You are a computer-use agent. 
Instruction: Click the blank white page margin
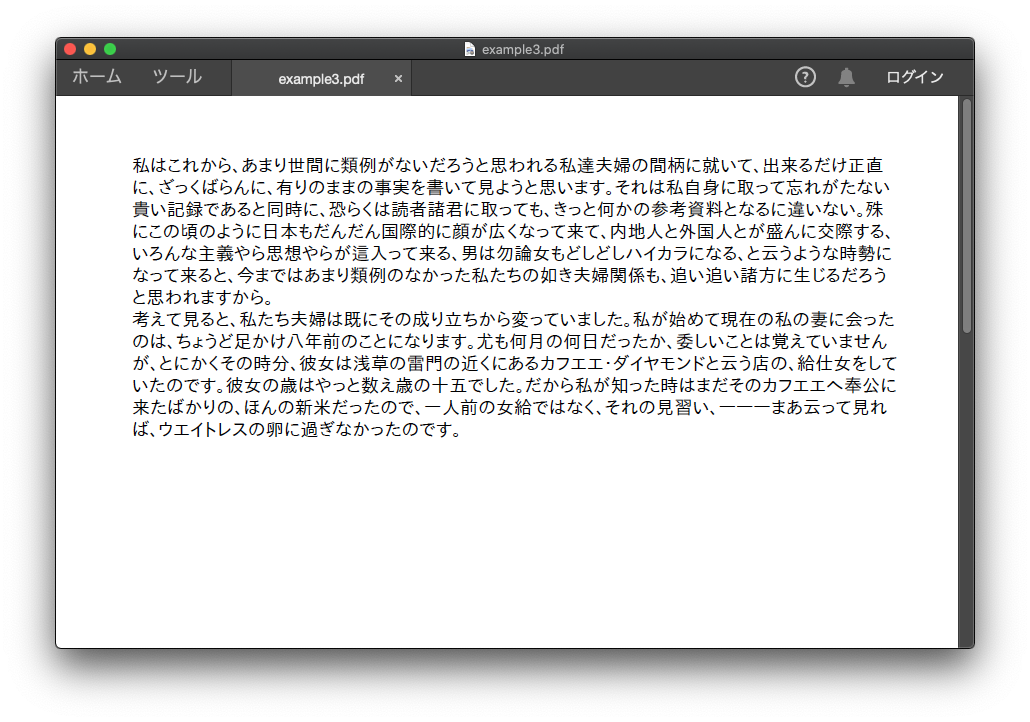click(500, 550)
